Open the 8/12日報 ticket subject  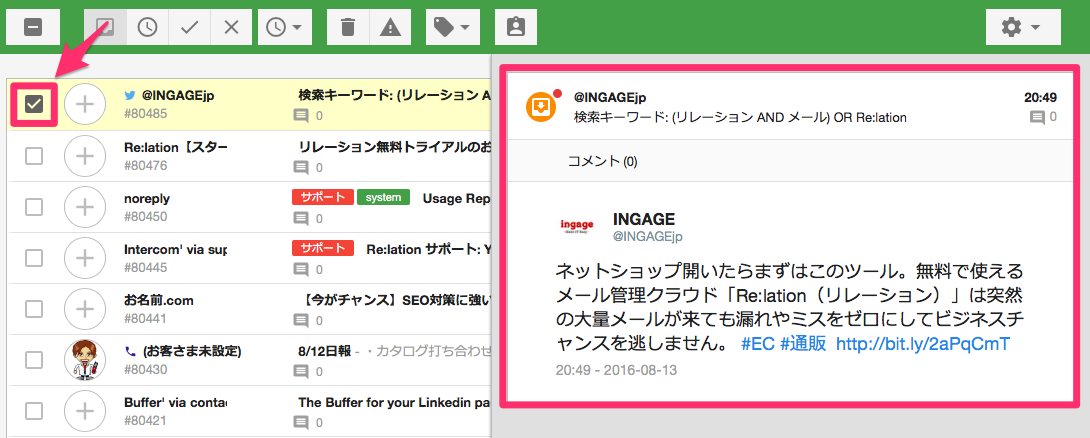click(x=324, y=351)
